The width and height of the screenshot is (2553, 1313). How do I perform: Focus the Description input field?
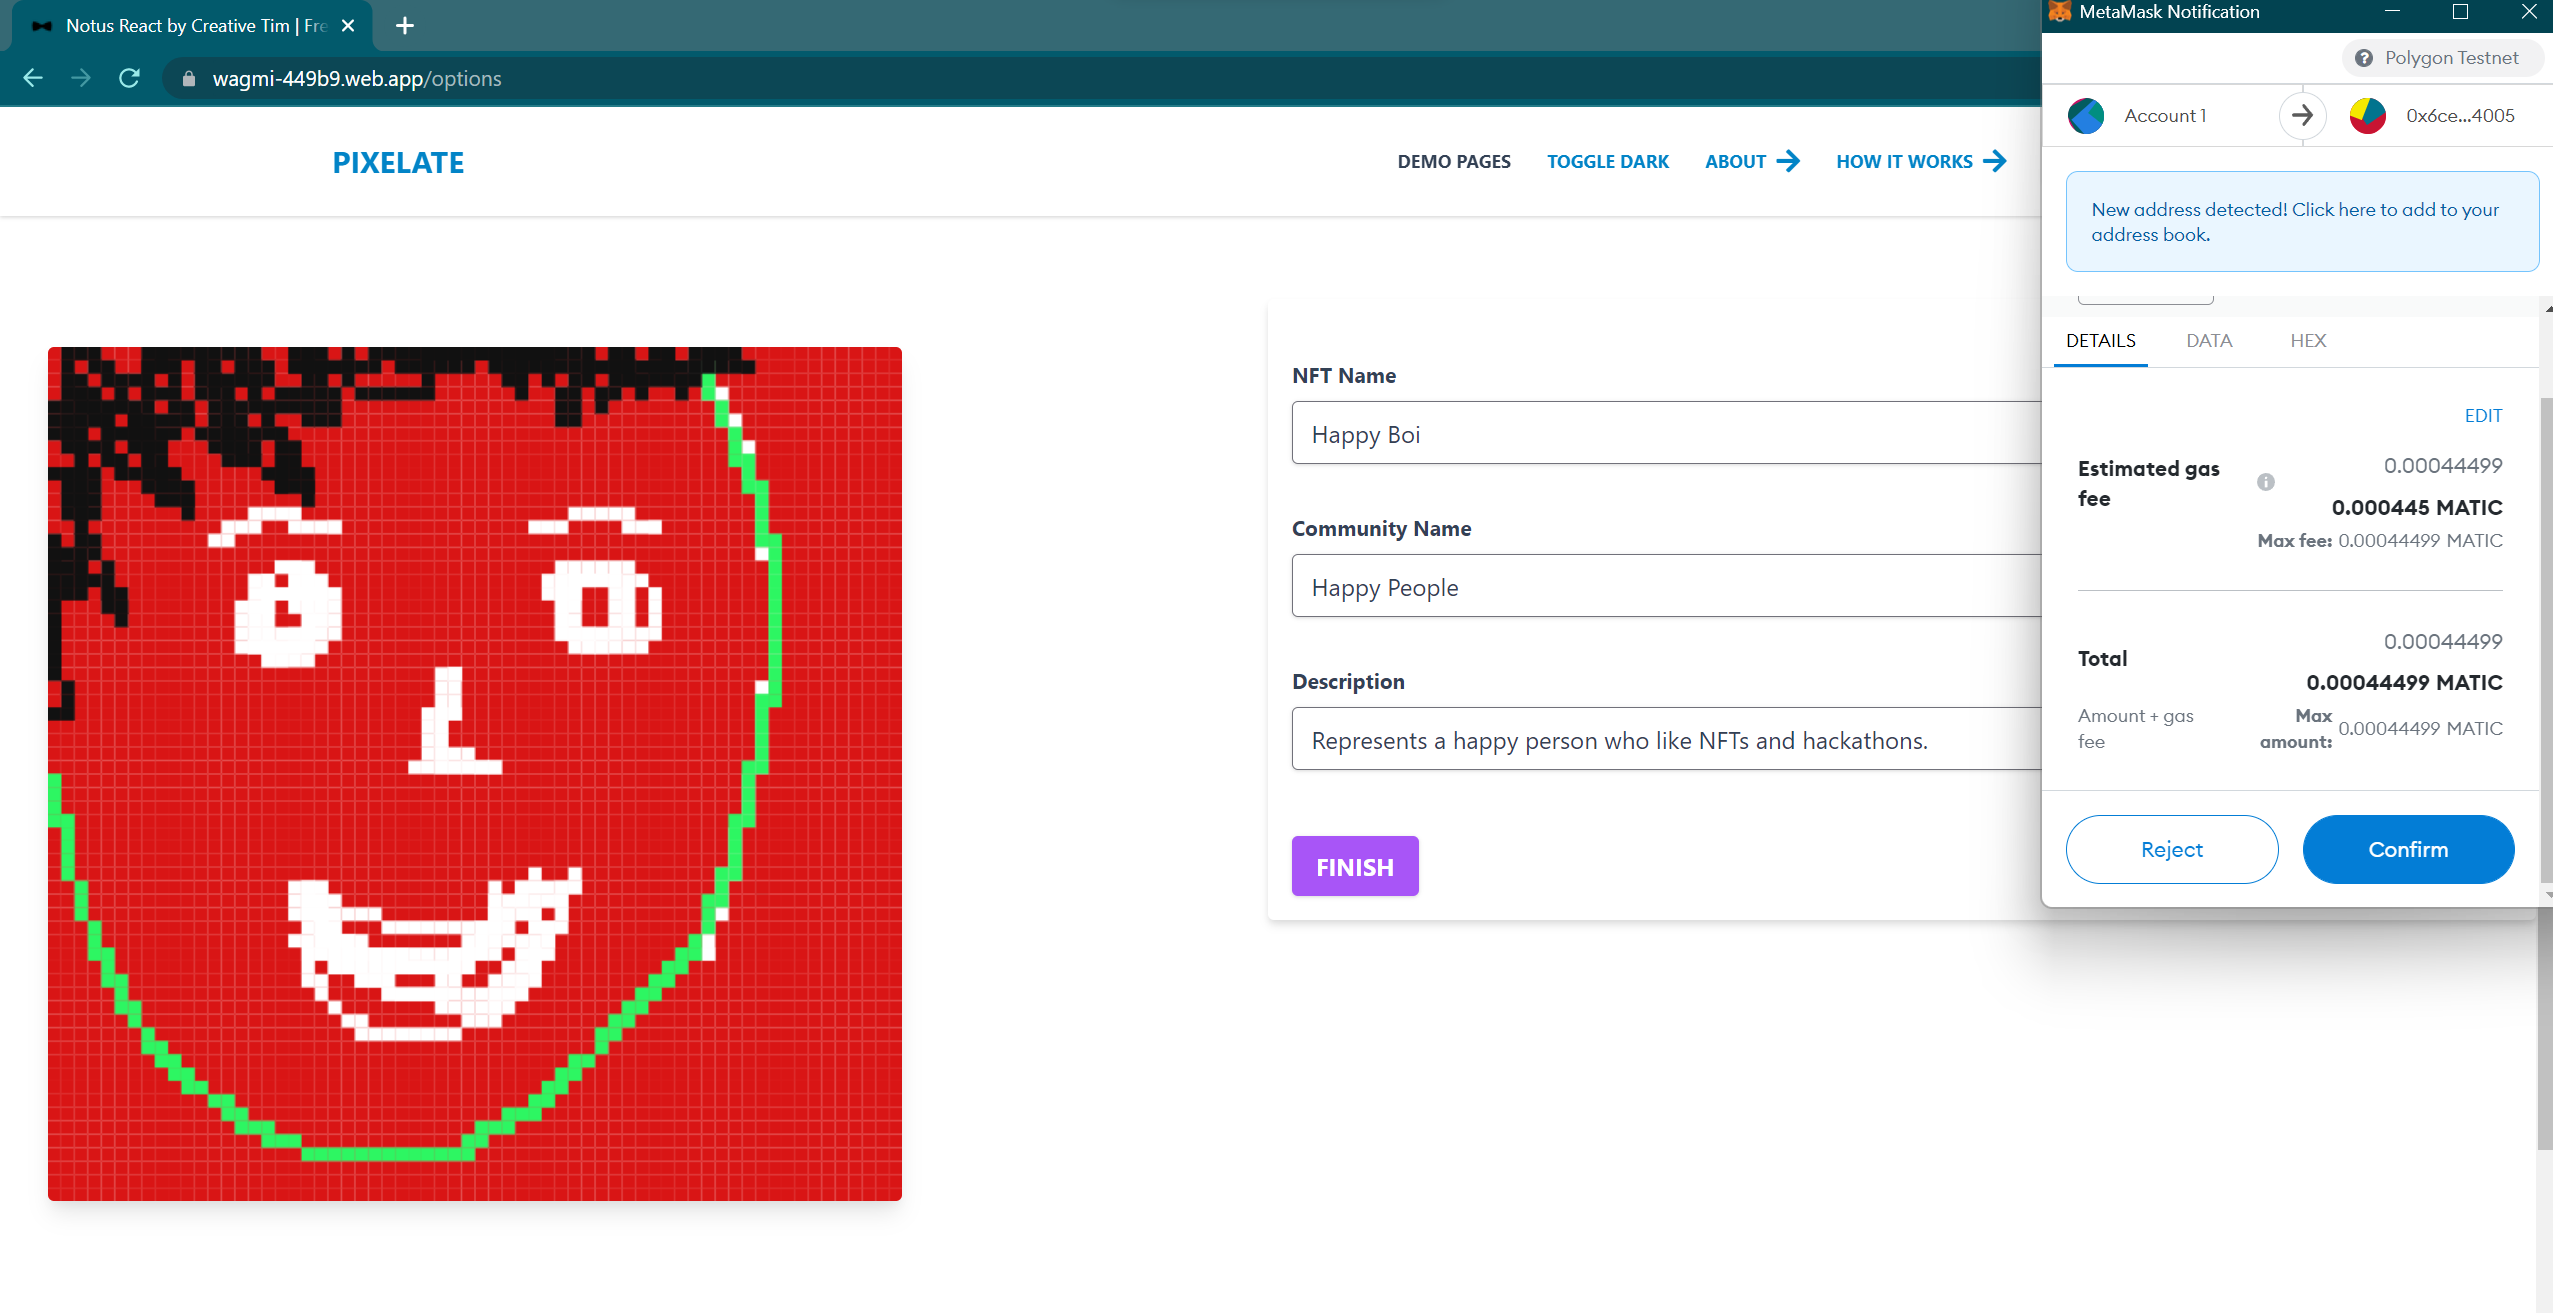click(1666, 739)
